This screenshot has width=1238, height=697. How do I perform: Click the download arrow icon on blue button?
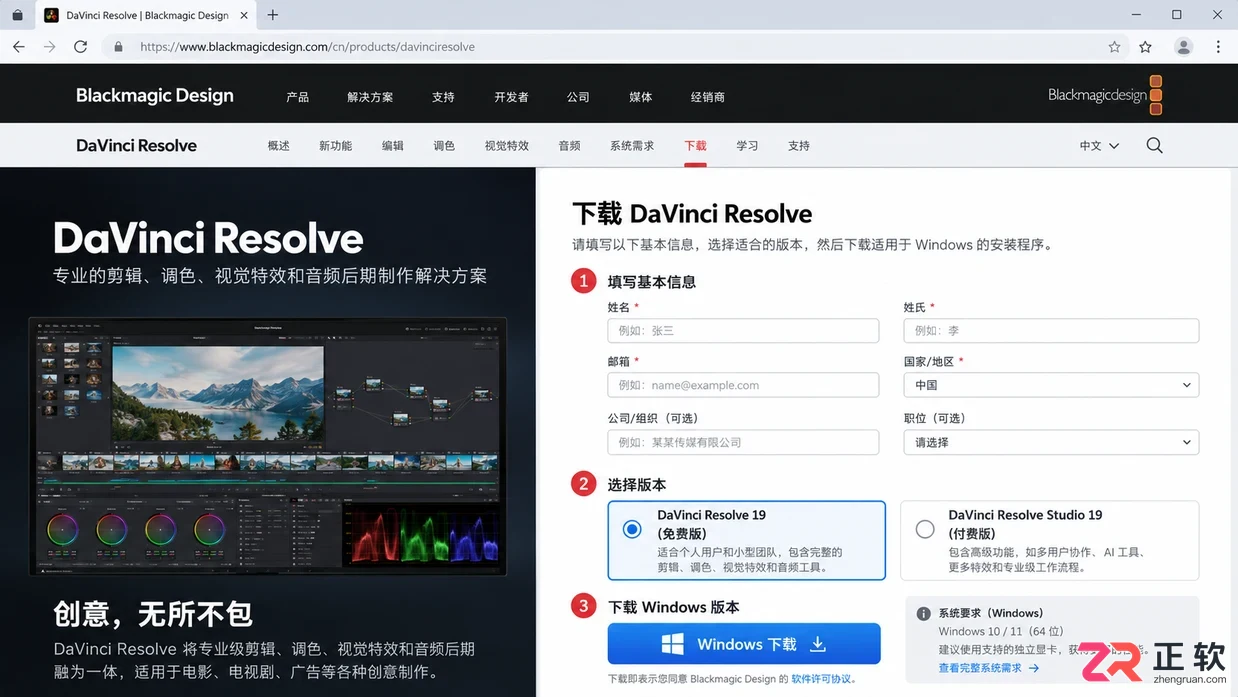(818, 644)
